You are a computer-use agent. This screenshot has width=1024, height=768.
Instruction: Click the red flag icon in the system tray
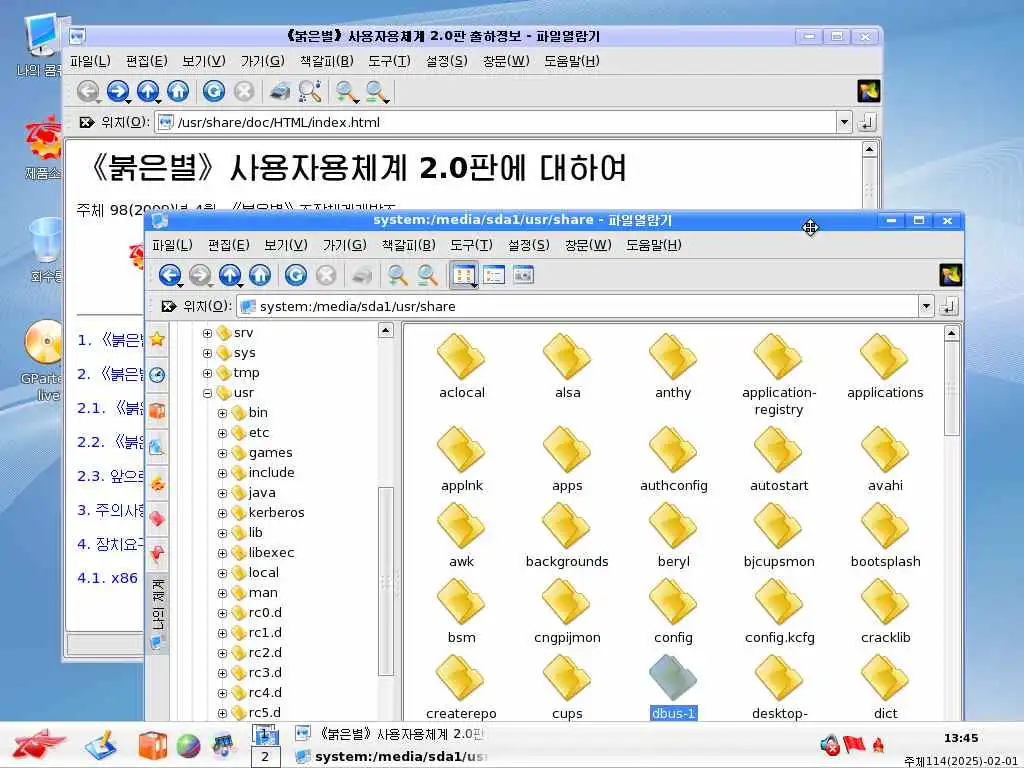[854, 744]
